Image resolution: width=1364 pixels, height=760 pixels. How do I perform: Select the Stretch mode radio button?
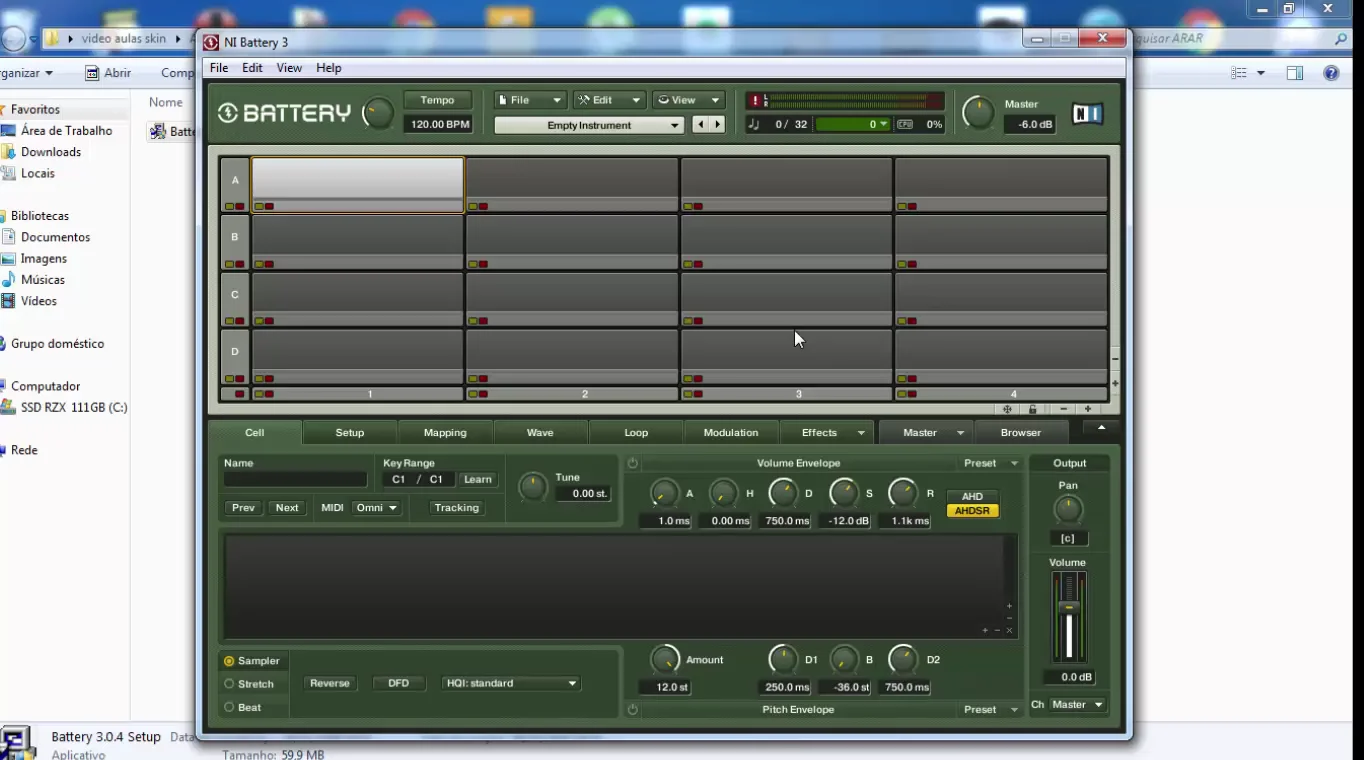click(x=229, y=684)
